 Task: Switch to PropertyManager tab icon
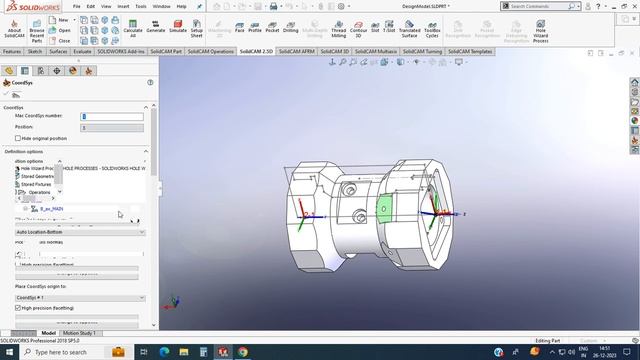click(x=25, y=71)
